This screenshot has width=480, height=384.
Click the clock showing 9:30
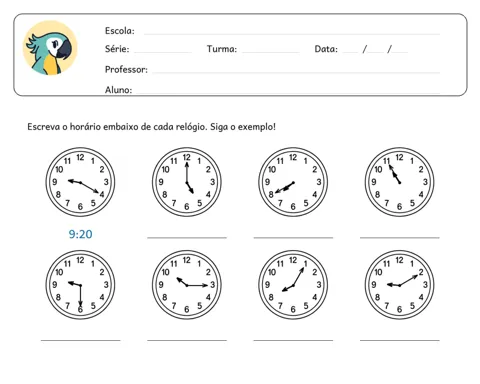tap(80, 285)
